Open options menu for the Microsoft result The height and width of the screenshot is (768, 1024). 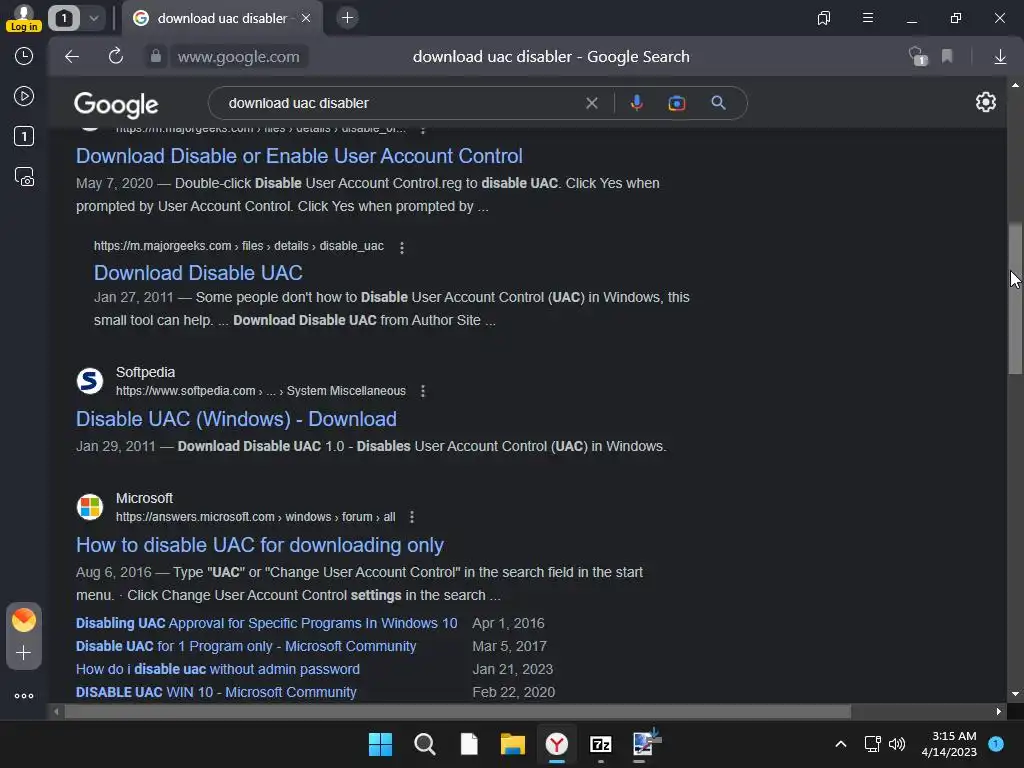click(411, 517)
